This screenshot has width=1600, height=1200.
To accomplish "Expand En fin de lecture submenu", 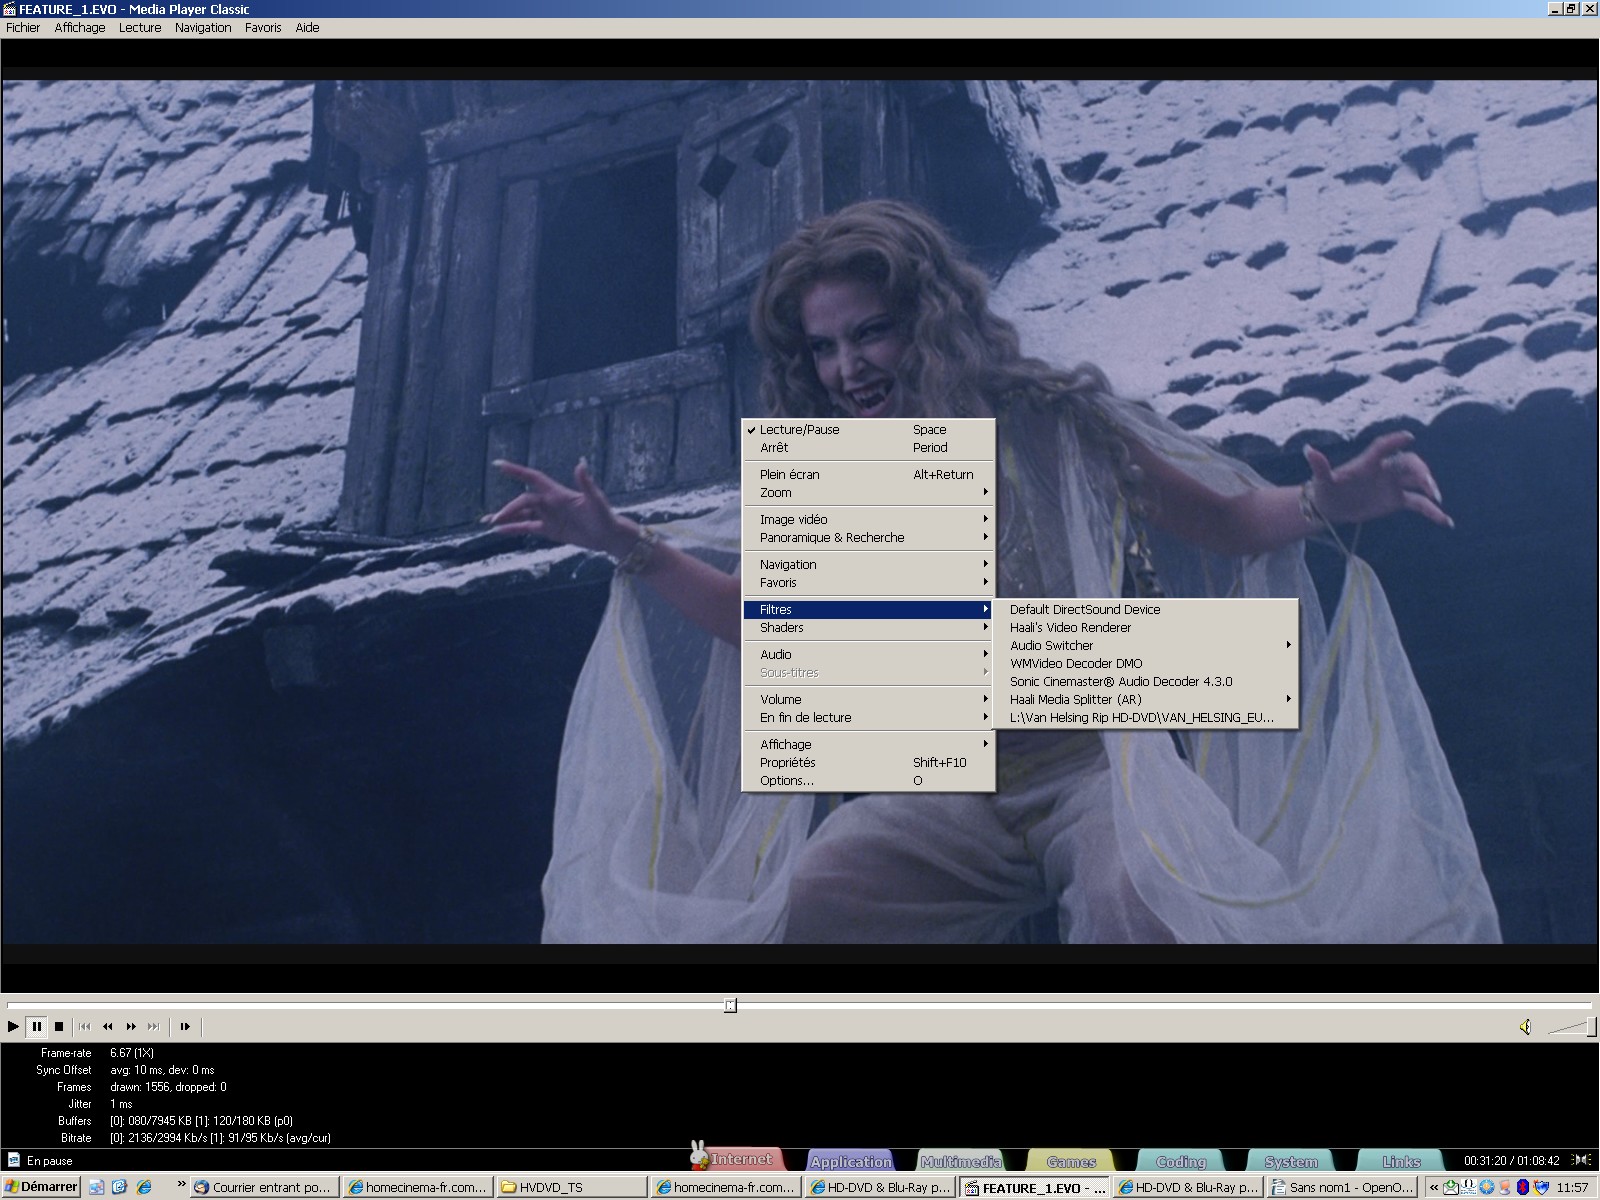I will tap(868, 717).
